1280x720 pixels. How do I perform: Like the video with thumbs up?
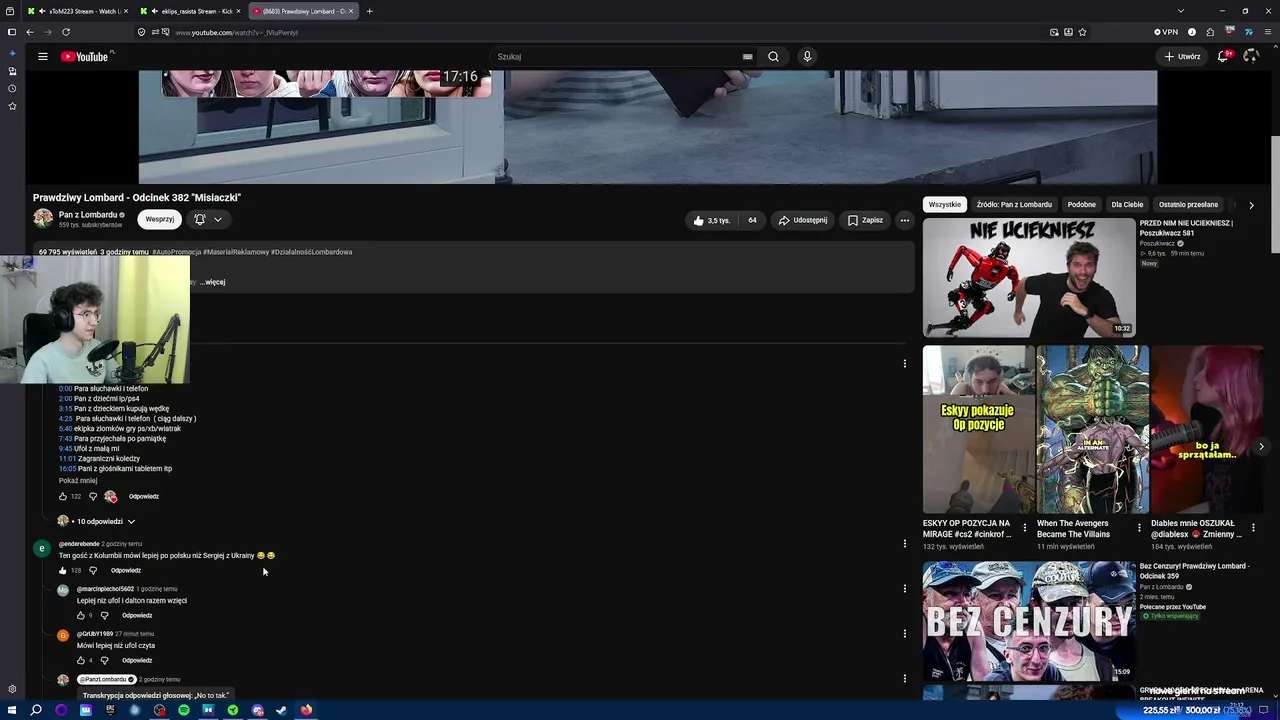pos(711,220)
